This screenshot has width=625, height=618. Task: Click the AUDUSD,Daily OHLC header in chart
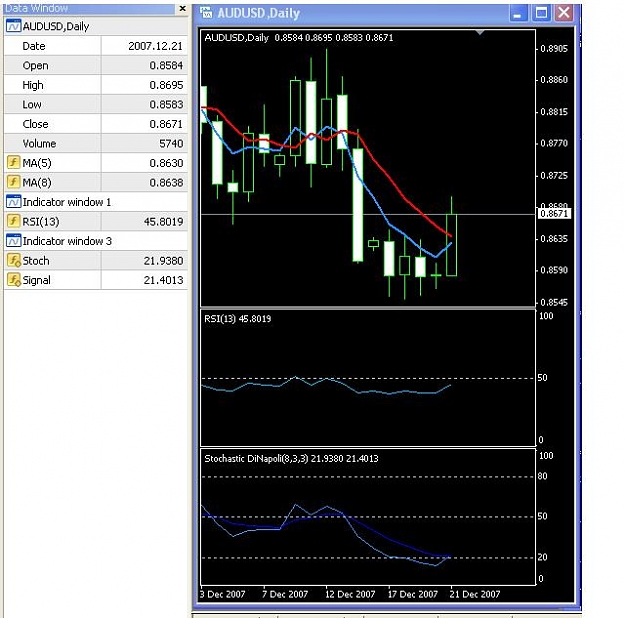pos(299,38)
